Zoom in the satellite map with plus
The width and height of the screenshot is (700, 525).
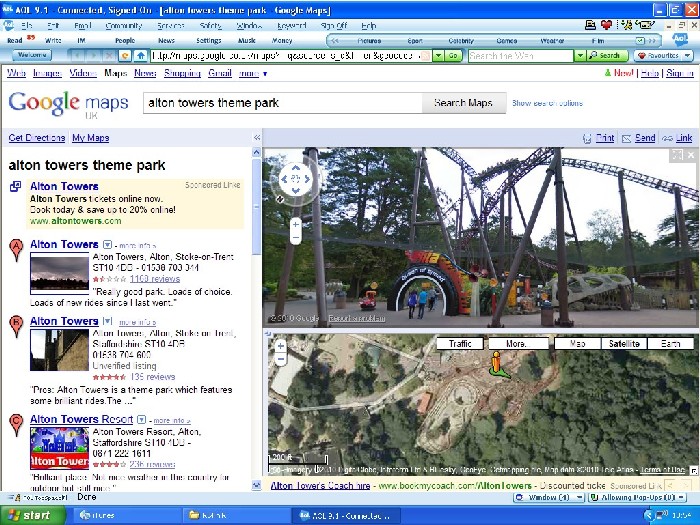click(x=281, y=346)
